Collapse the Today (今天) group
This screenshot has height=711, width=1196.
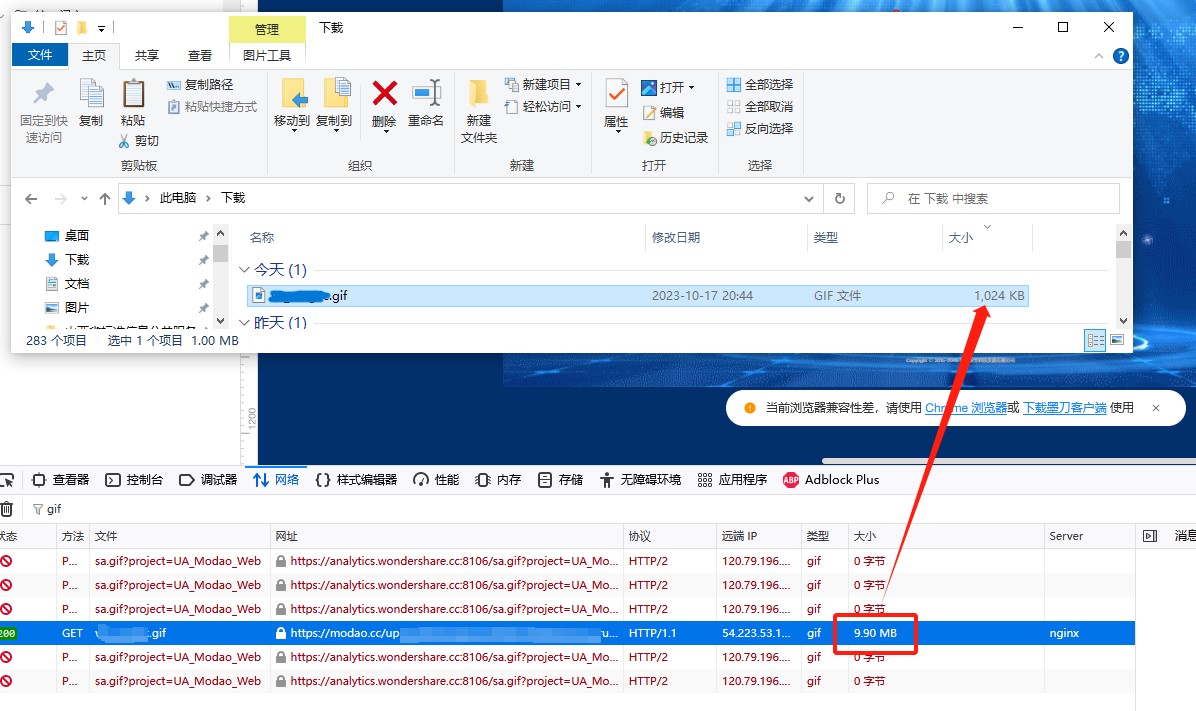pos(244,270)
